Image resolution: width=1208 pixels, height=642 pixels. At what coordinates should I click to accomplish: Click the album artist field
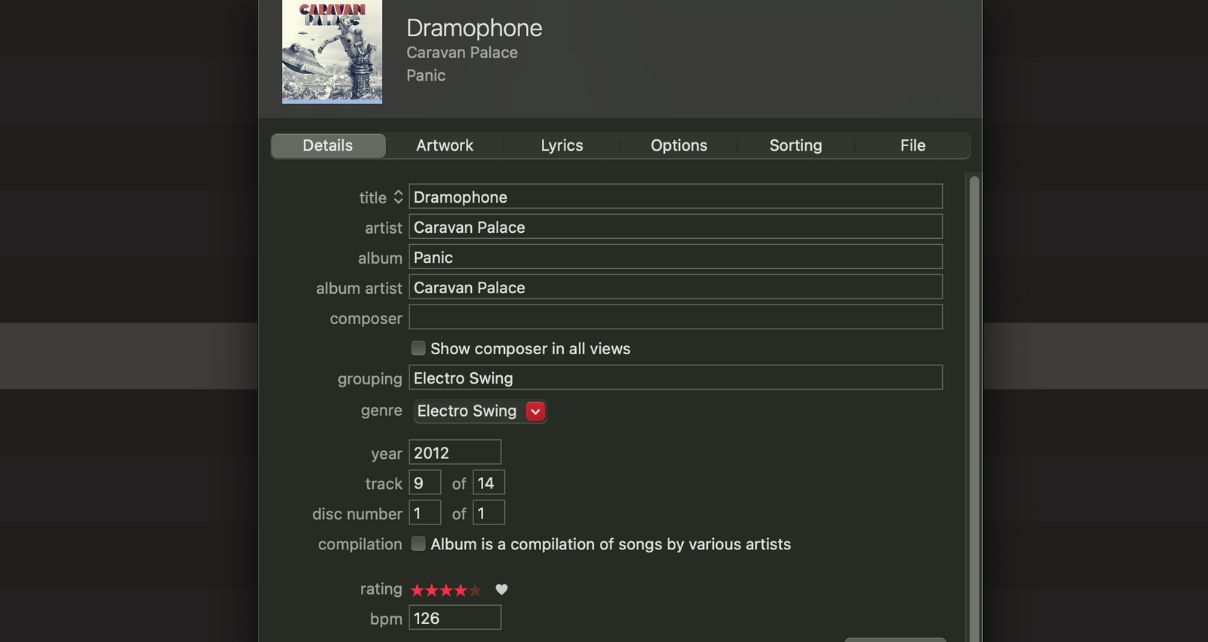click(675, 287)
